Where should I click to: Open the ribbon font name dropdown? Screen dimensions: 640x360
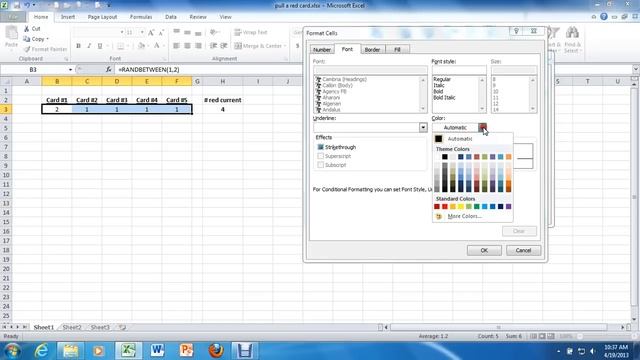click(122, 32)
